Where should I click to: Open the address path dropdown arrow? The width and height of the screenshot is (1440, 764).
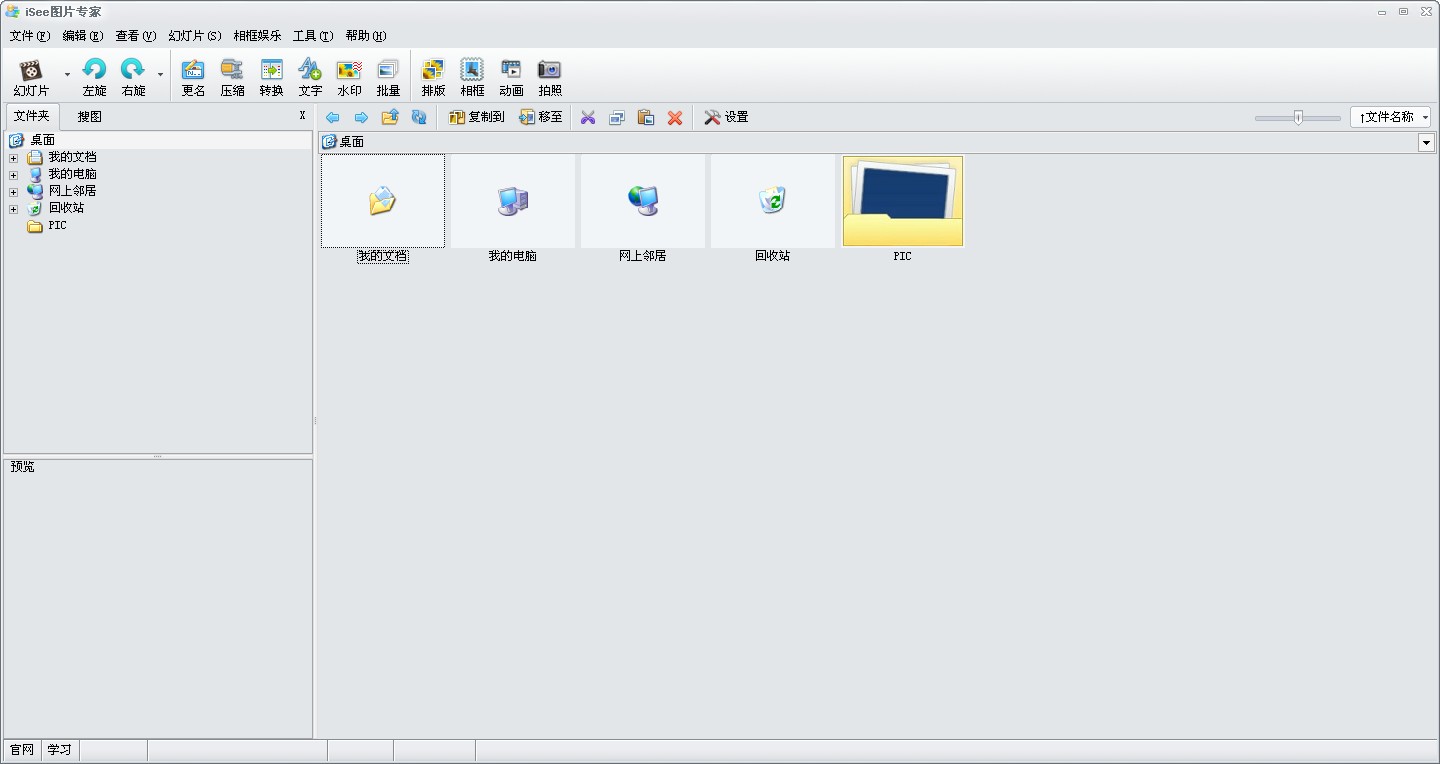pyautogui.click(x=1426, y=143)
